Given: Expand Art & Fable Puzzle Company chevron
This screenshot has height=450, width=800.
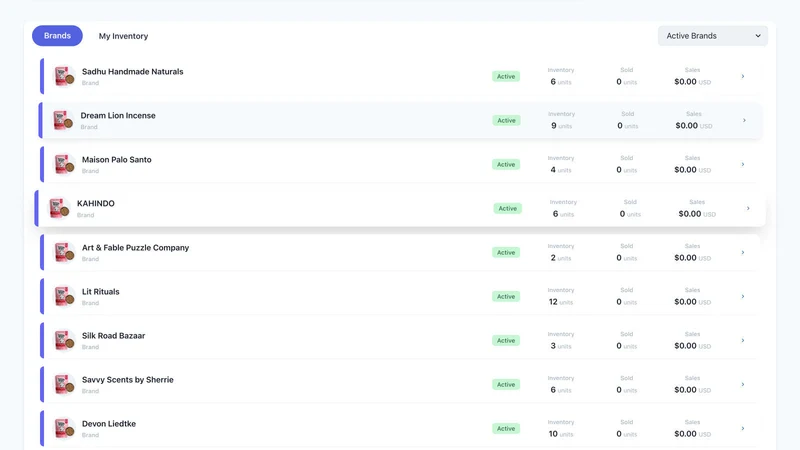Looking at the screenshot, I should [743, 253].
